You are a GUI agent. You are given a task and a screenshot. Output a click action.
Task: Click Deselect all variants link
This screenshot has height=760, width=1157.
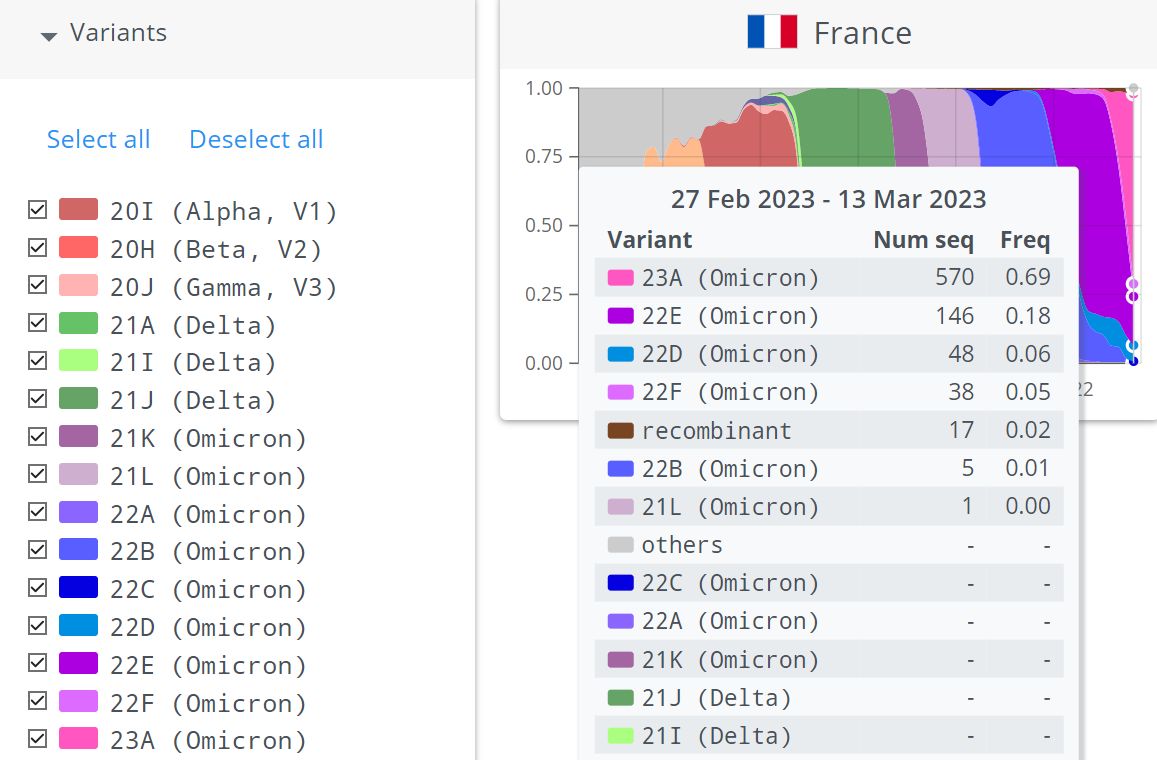click(256, 139)
